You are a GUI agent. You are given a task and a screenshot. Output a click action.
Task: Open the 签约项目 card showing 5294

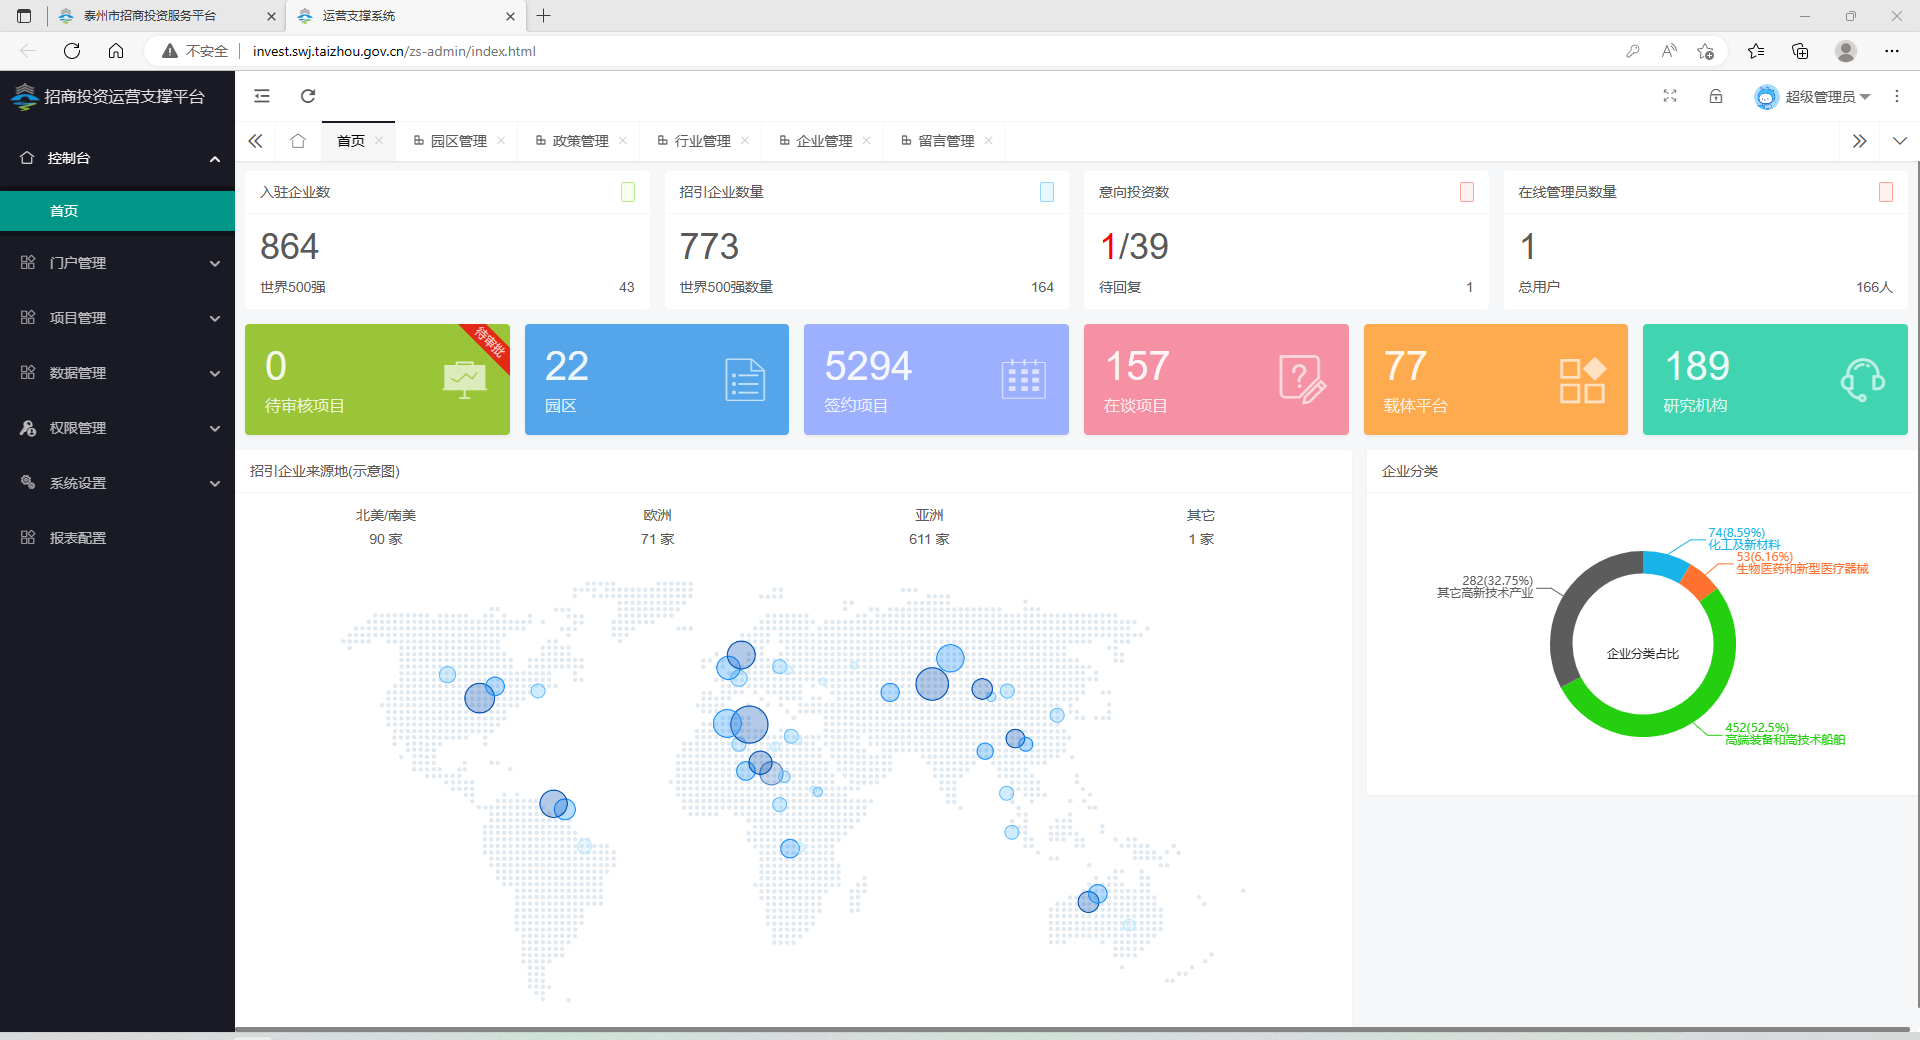936,379
